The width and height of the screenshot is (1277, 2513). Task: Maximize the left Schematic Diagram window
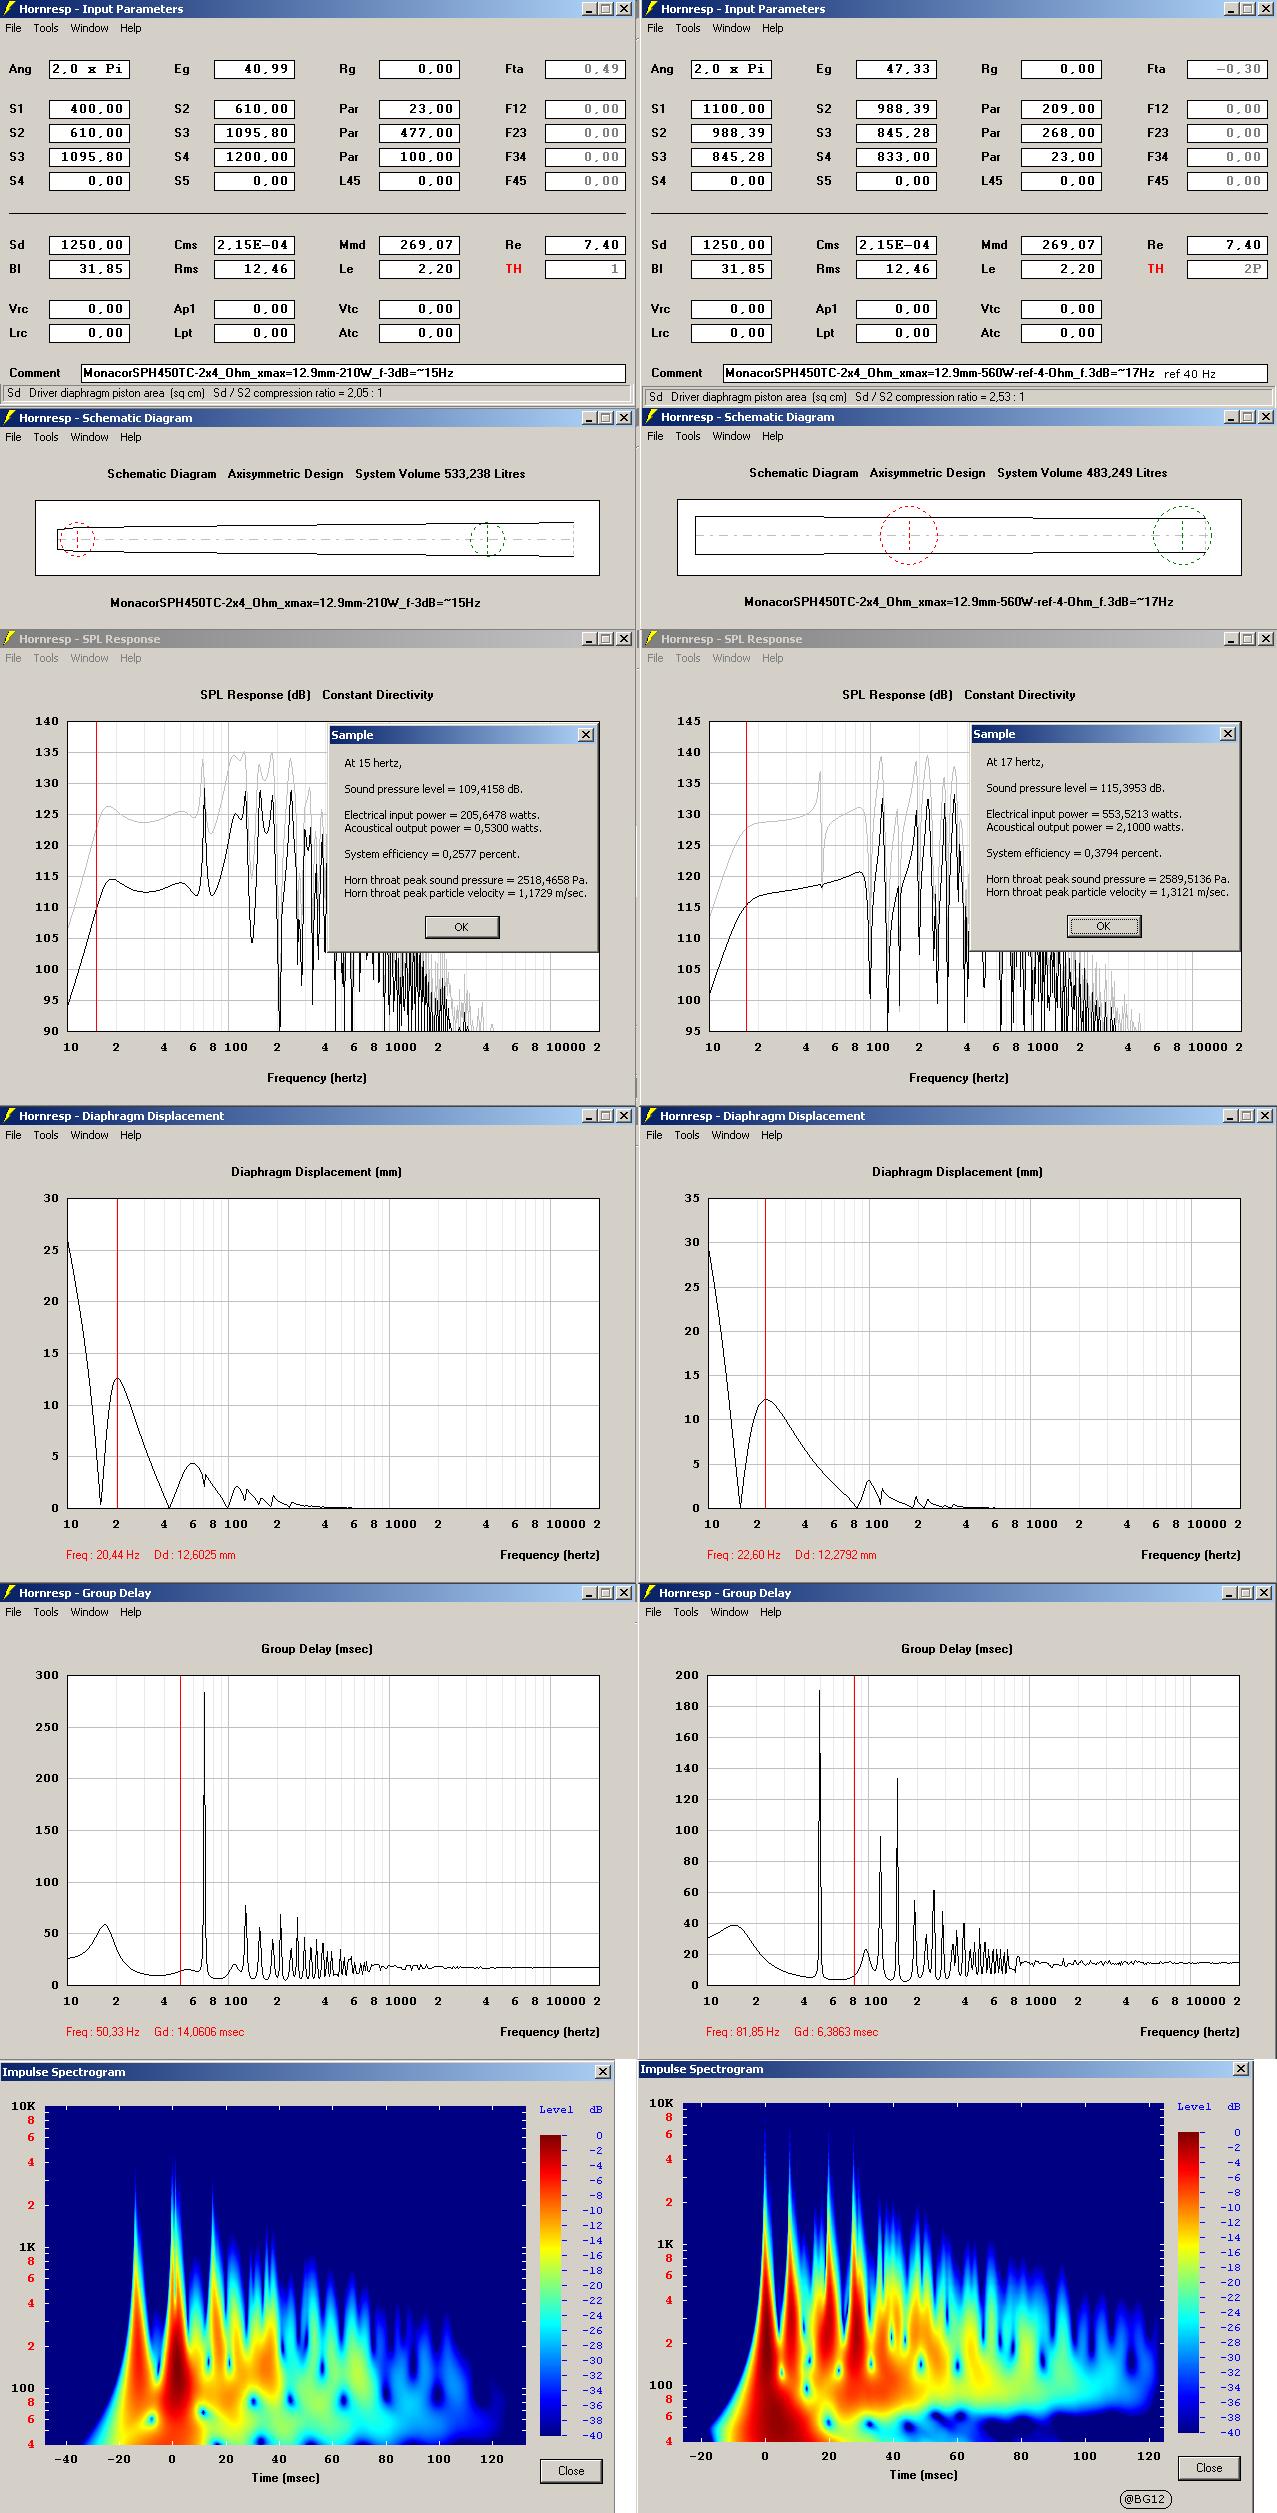pos(605,418)
